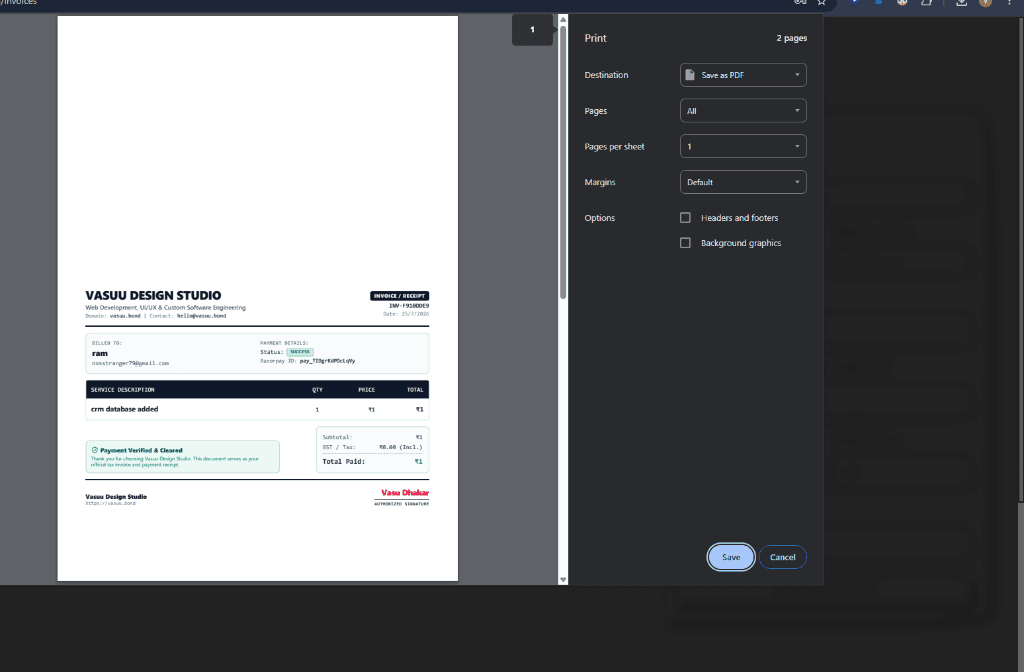Click the bookmark star icon in address bar
1024x672 pixels.
(x=822, y=3)
